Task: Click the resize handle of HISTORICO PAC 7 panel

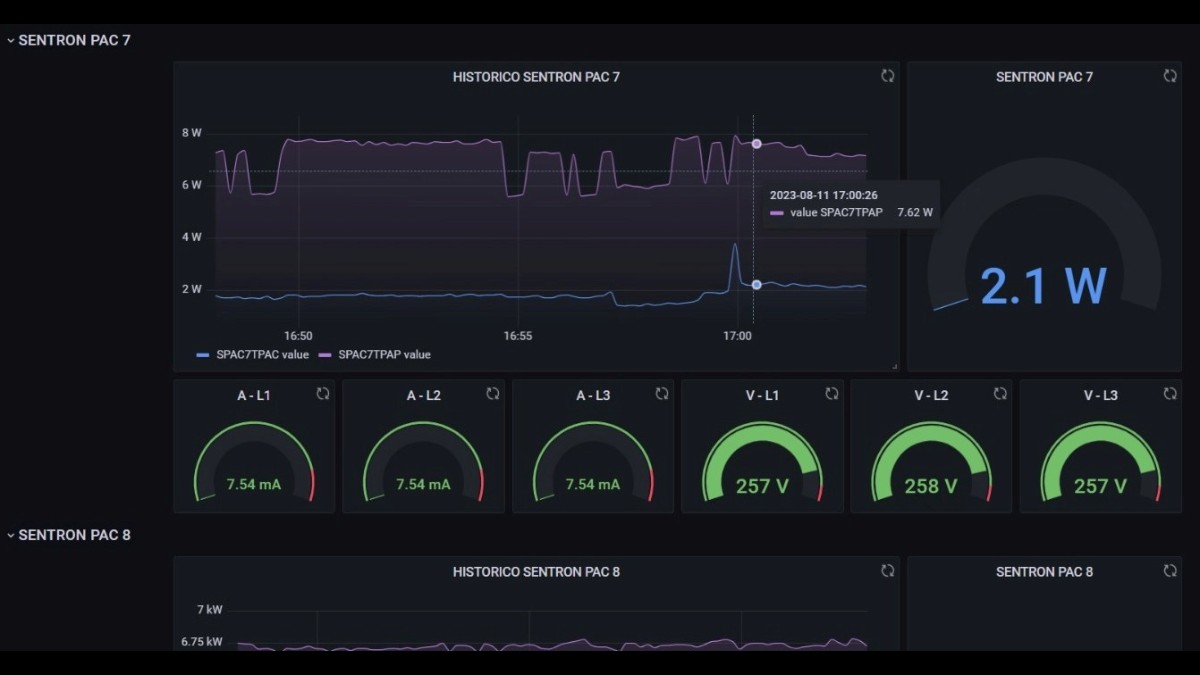Action: 894,366
